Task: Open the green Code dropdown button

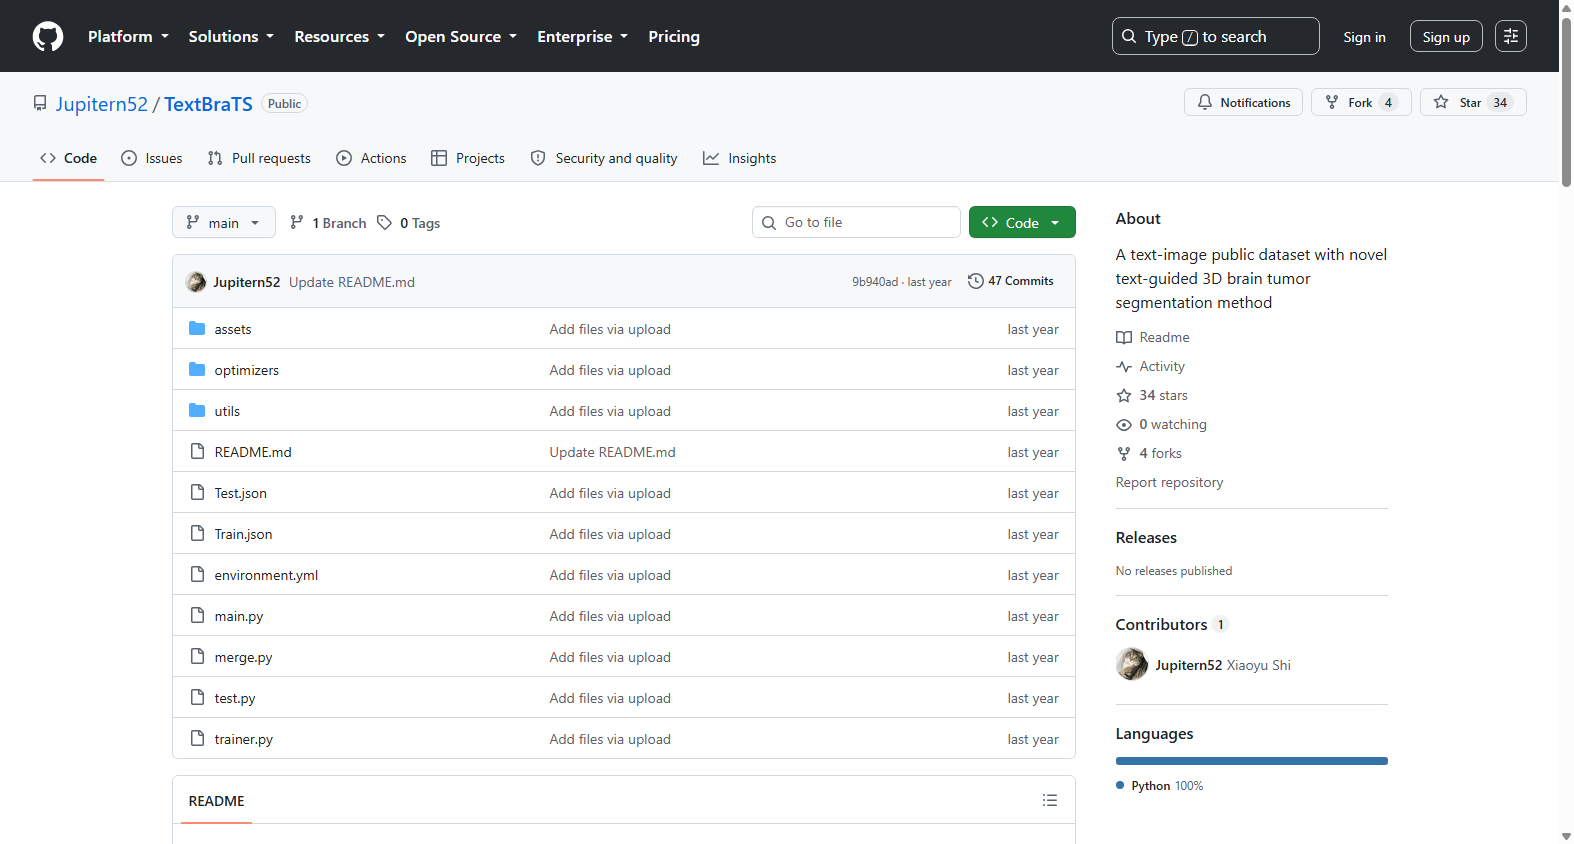Action: tap(1022, 223)
